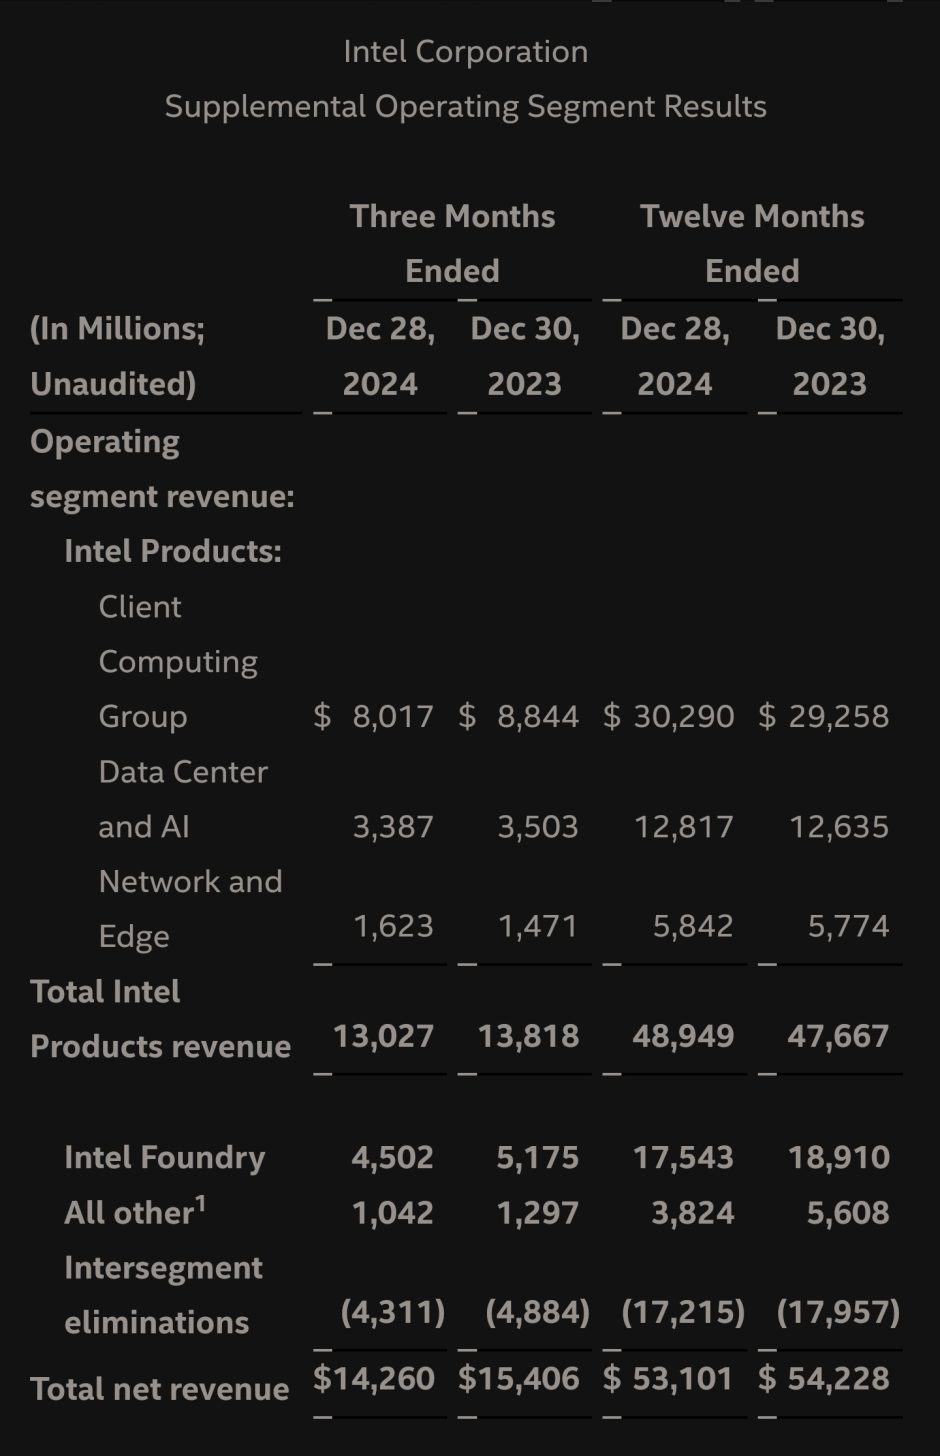940x1456 pixels.
Task: Click Data Center and AI value 12,817
Action: click(x=684, y=826)
